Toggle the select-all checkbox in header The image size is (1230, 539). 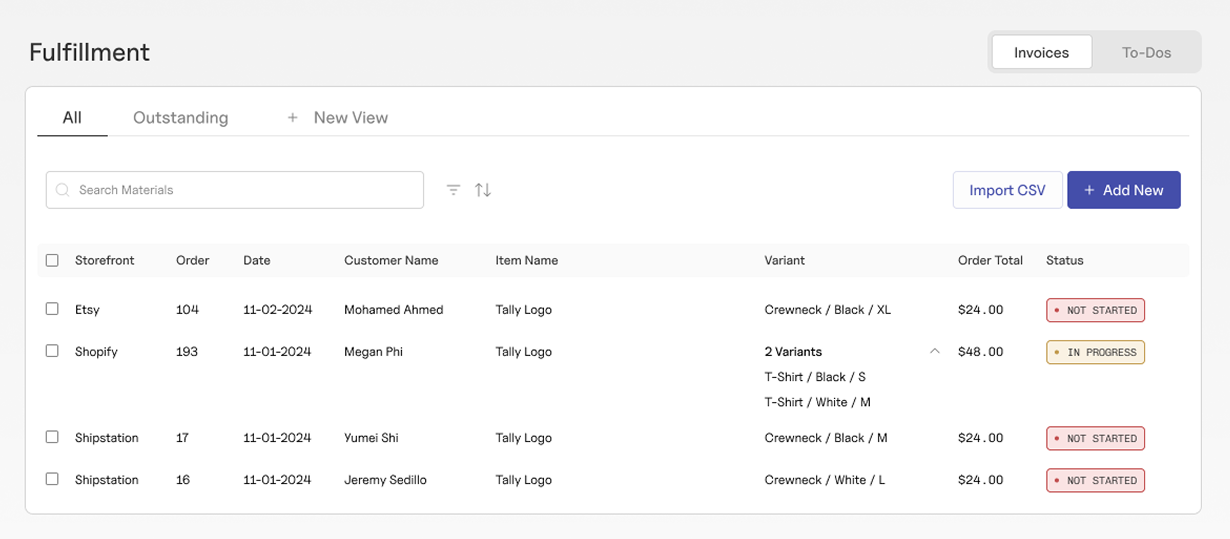[x=52, y=260]
